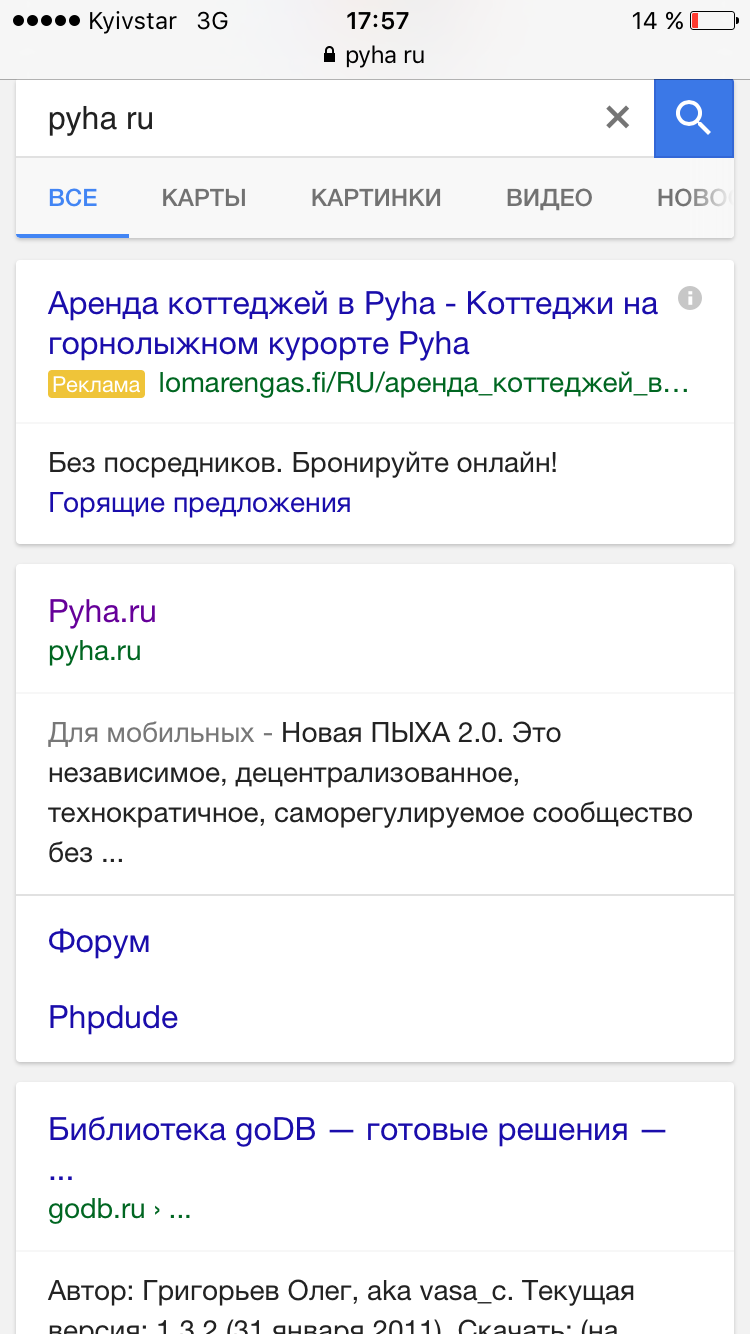Viewport: 750px width, 1334px height.
Task: Clear the search field with X
Action: [x=618, y=118]
